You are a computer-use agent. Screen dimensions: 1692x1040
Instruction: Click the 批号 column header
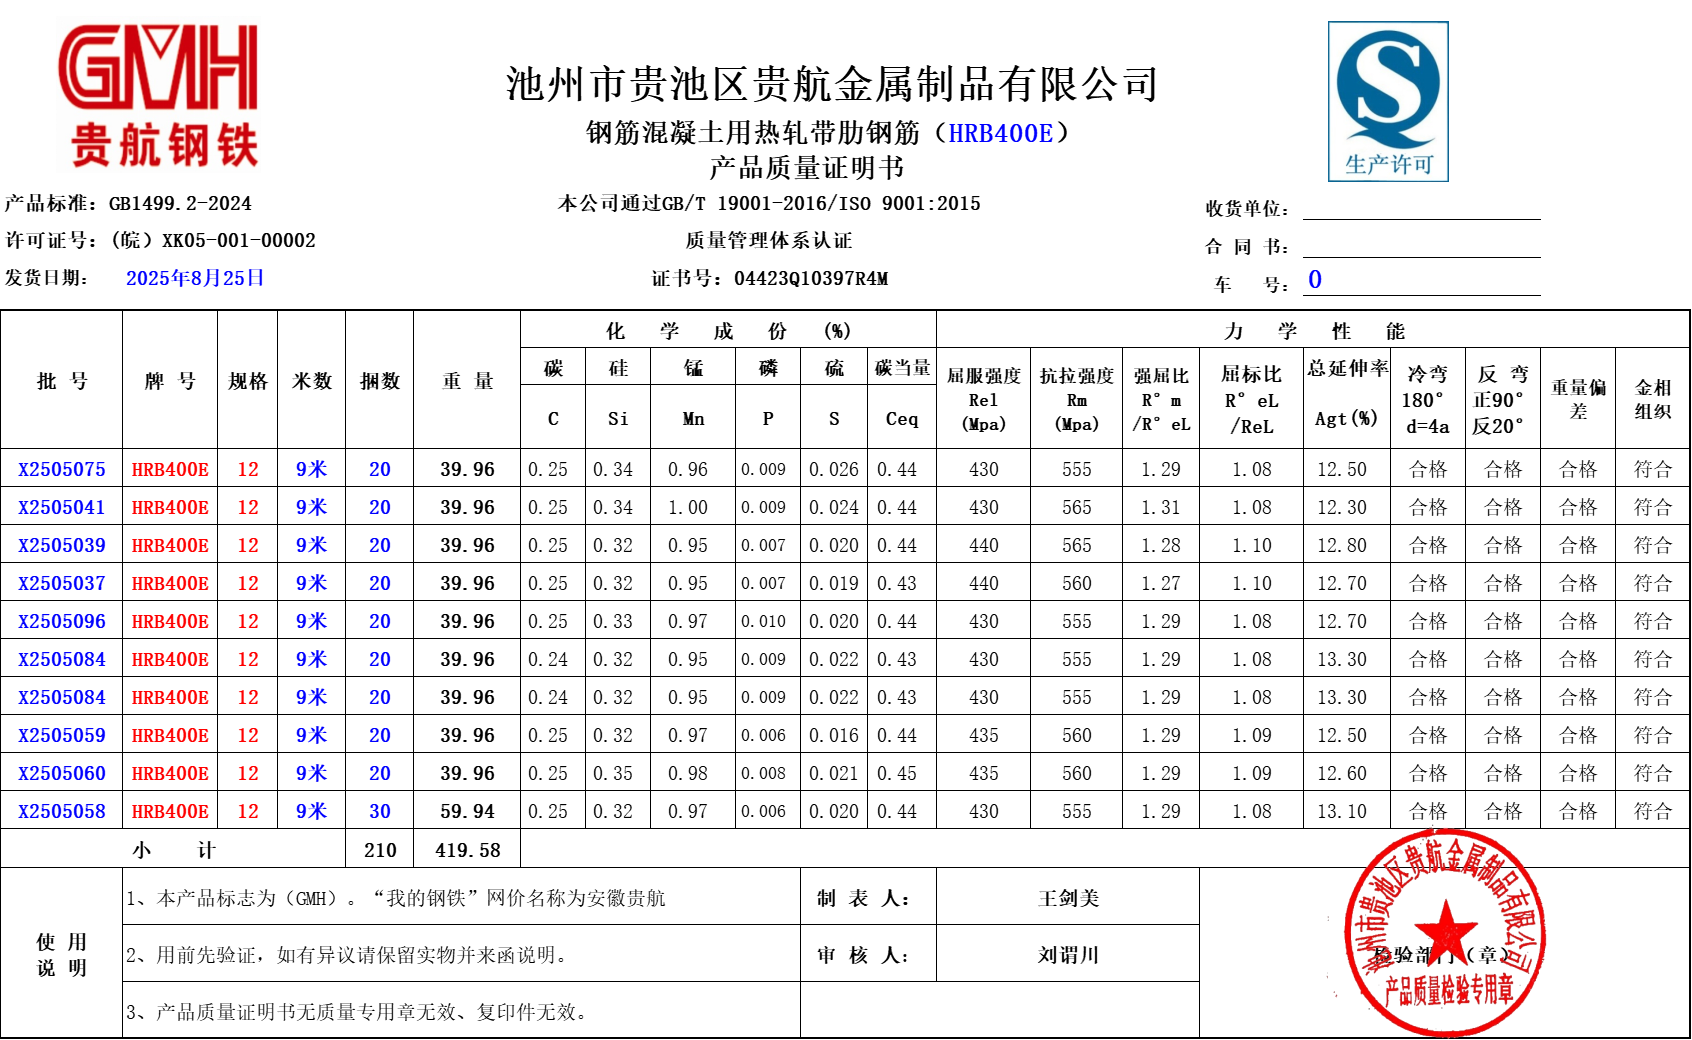(62, 381)
